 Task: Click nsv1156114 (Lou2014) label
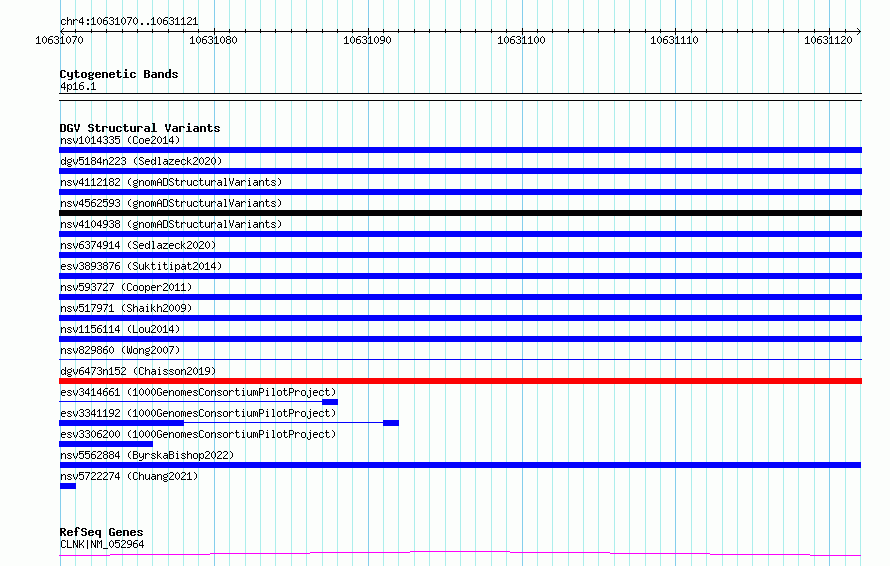point(120,329)
